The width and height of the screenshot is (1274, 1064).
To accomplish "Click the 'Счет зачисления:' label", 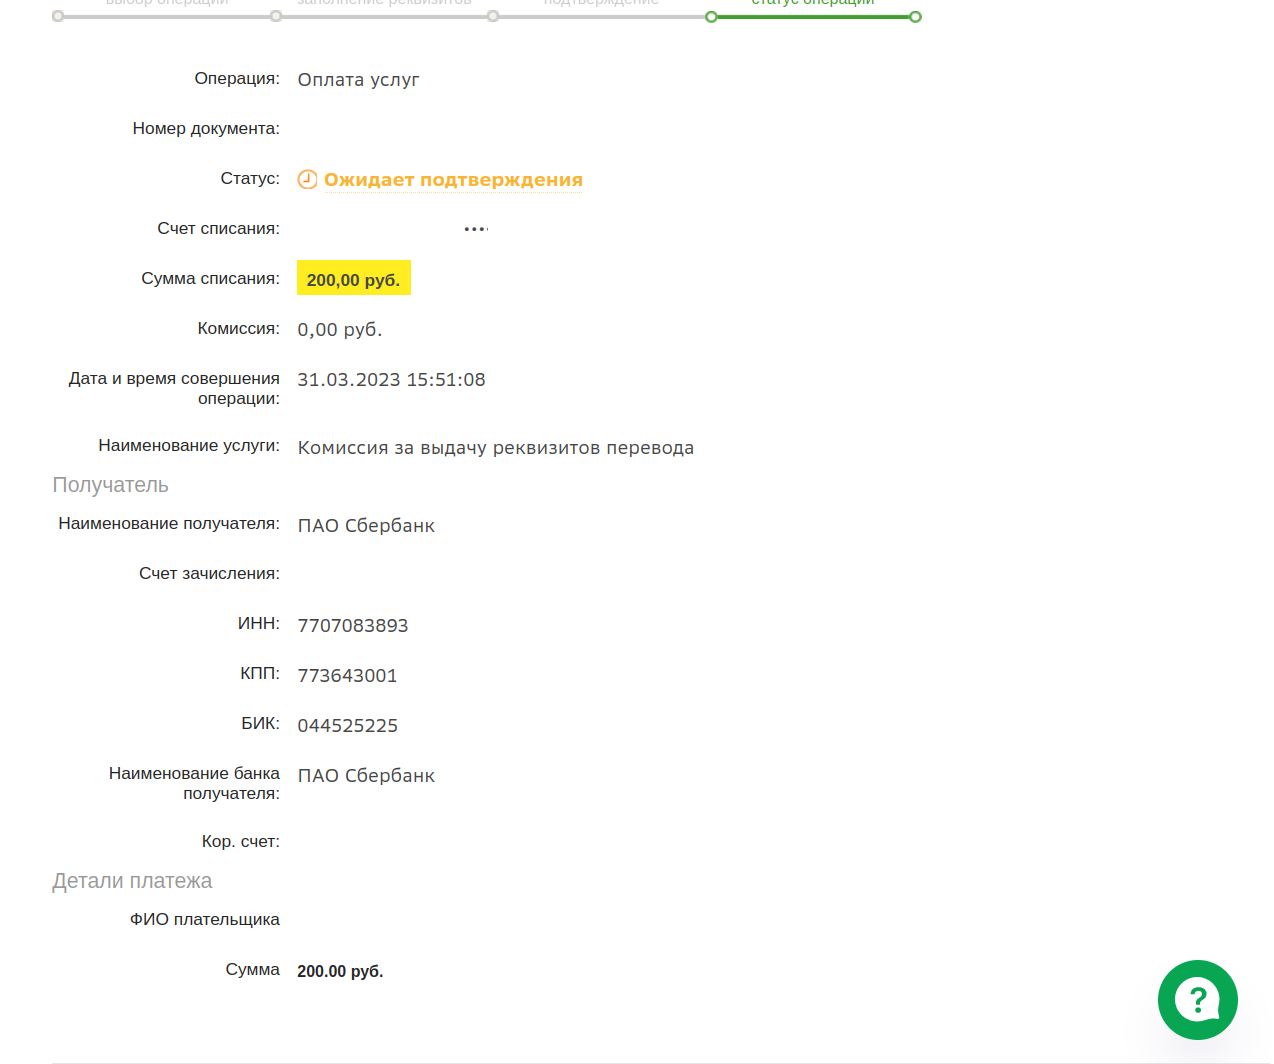I will 209,573.
